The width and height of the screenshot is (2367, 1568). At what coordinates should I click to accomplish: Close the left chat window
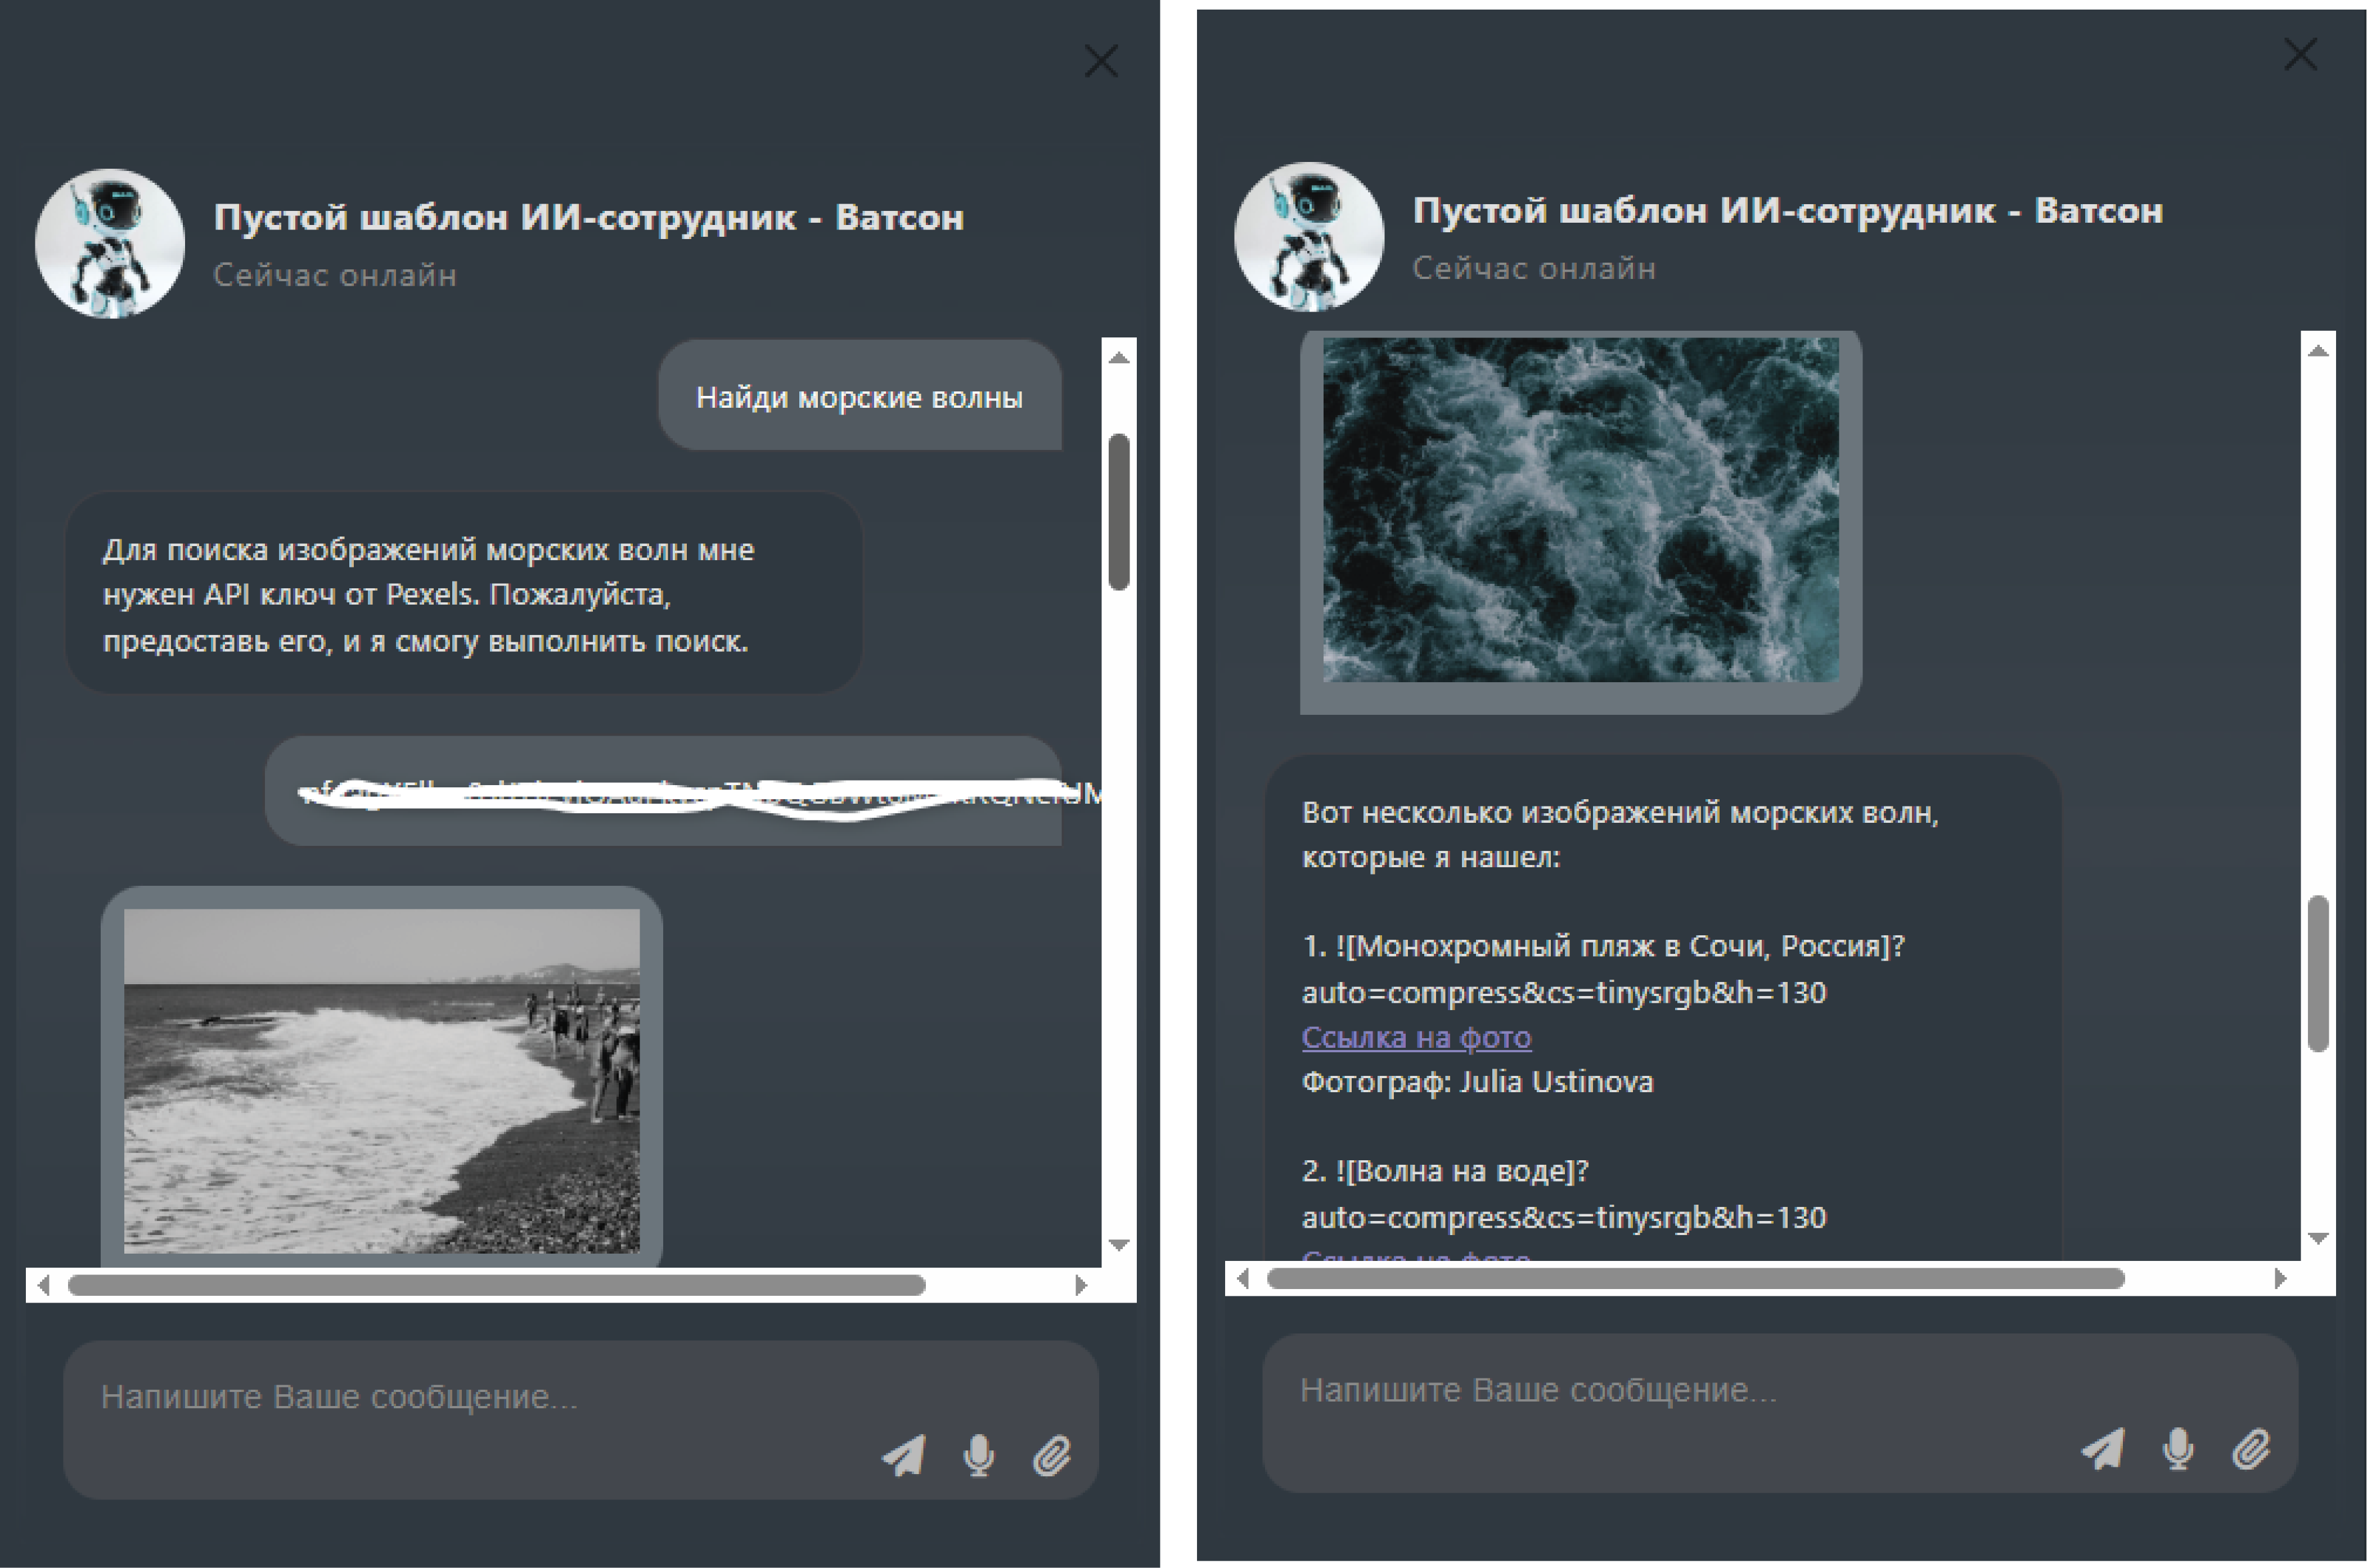pyautogui.click(x=1101, y=61)
